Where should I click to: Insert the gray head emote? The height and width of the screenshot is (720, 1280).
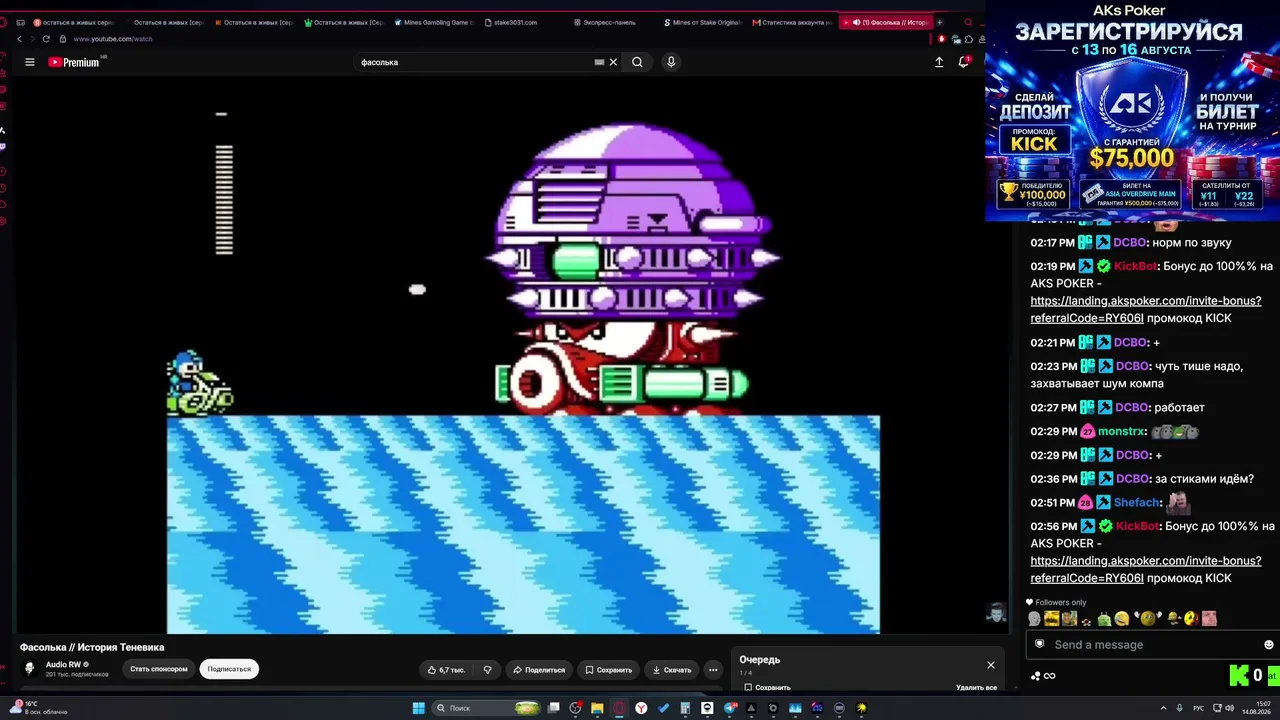(x=1034, y=619)
